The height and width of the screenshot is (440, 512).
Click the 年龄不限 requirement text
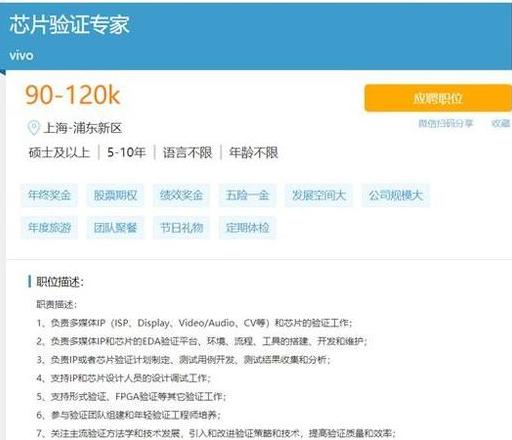[x=253, y=153]
